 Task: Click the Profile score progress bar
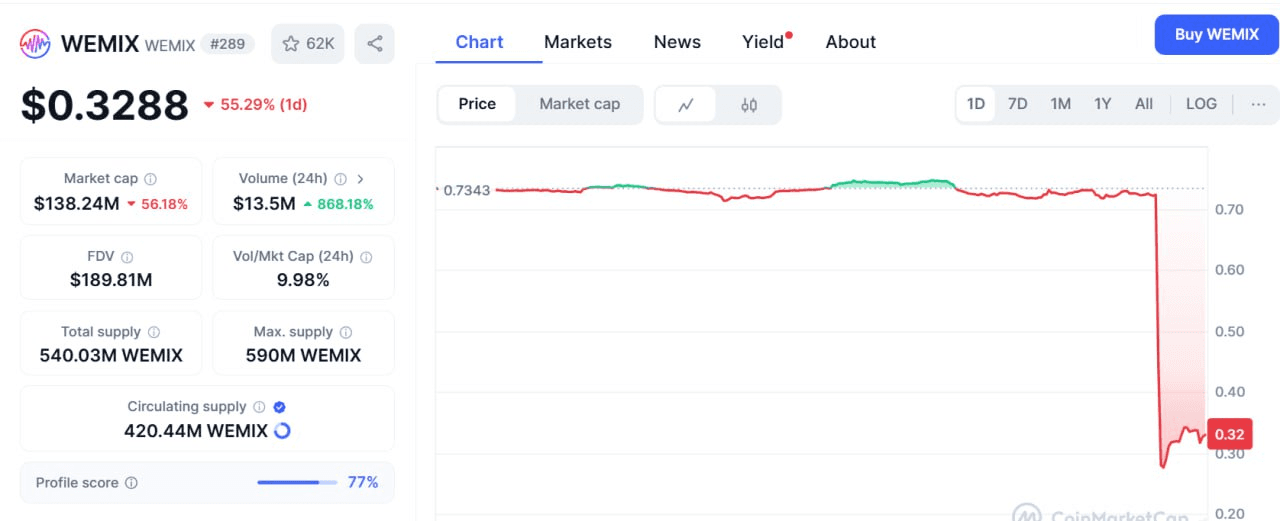tap(296, 483)
